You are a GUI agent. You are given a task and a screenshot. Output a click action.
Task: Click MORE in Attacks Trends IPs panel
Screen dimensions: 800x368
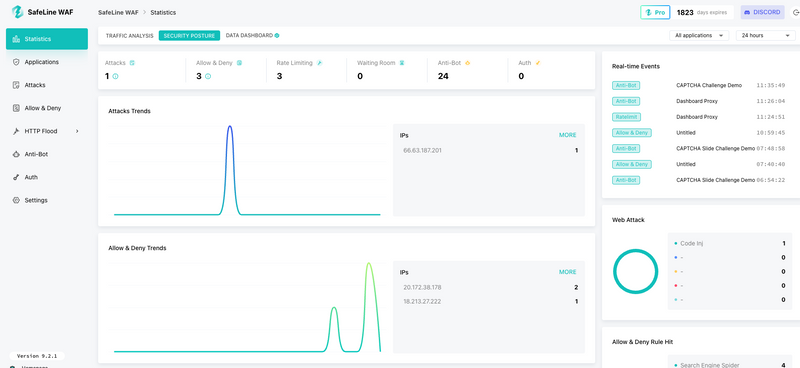[567, 135]
